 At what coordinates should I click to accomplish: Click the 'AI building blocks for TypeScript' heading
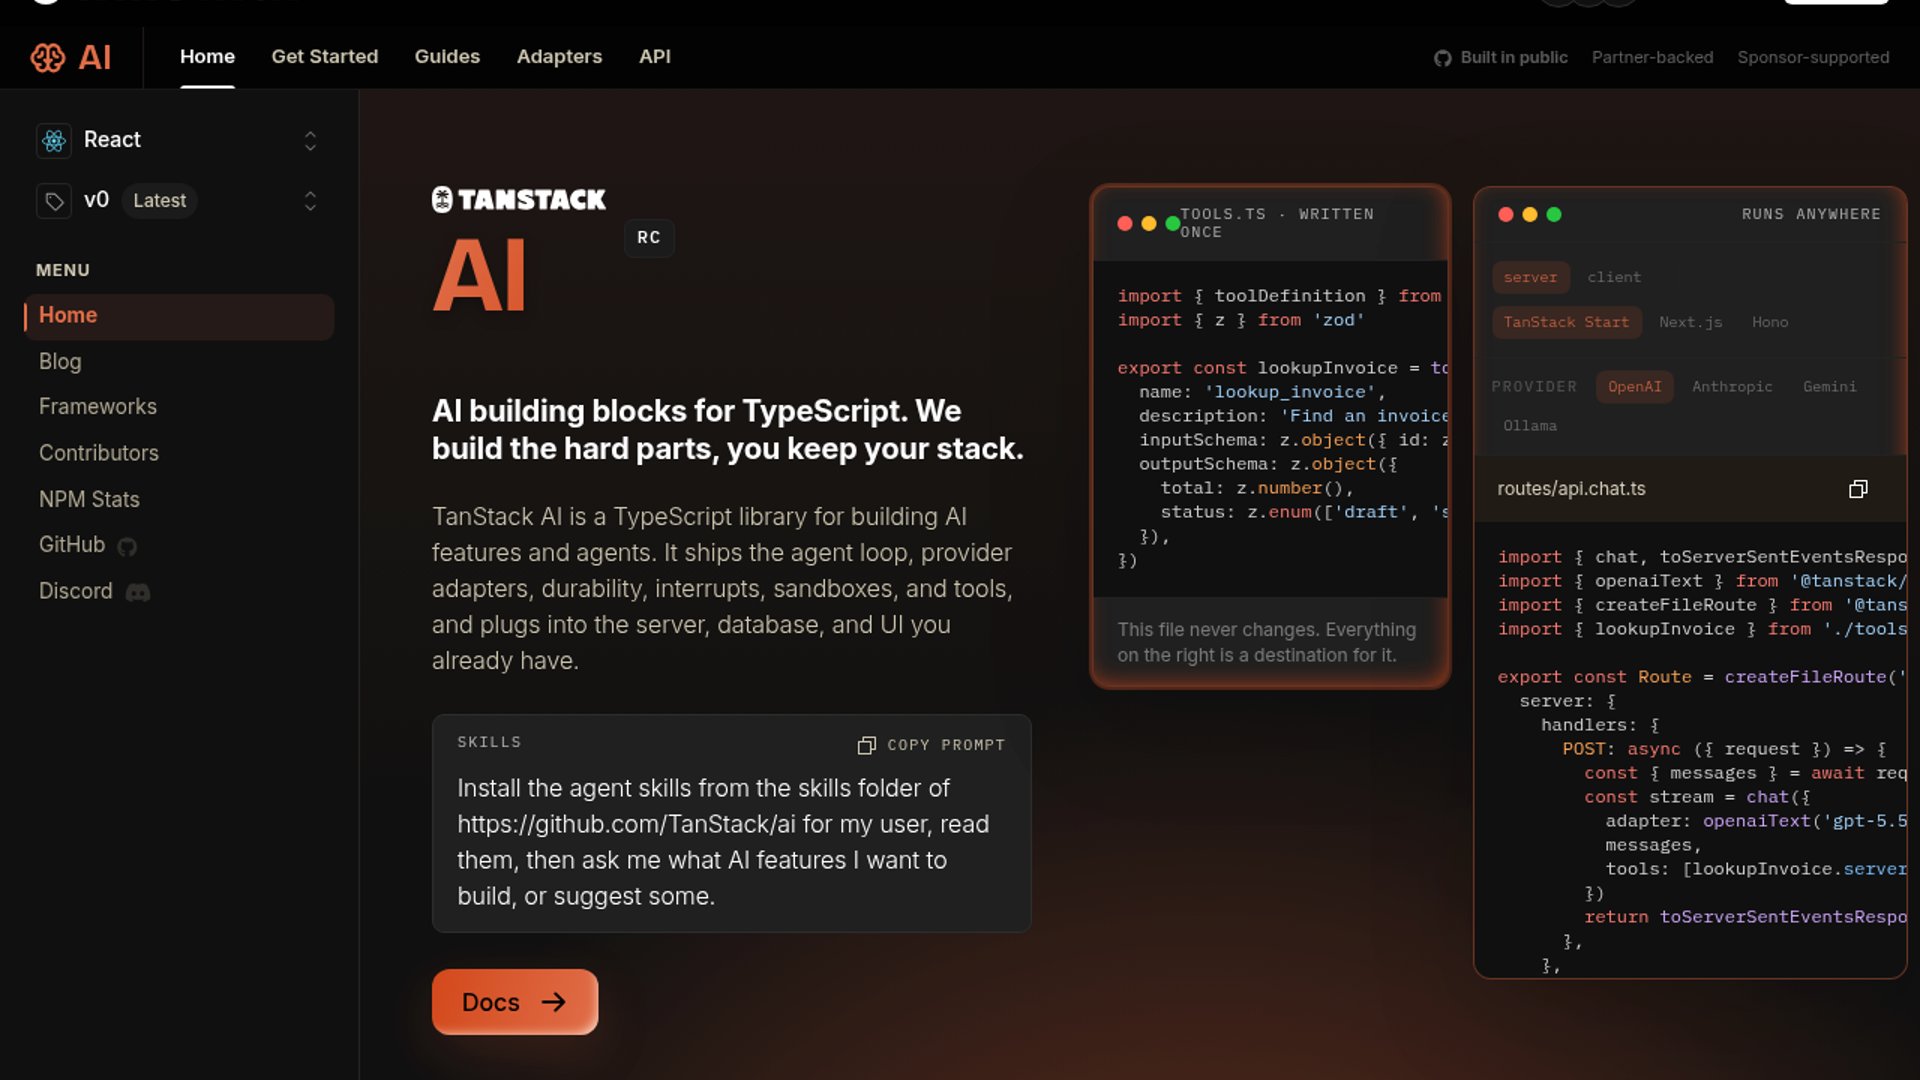pyautogui.click(x=728, y=430)
